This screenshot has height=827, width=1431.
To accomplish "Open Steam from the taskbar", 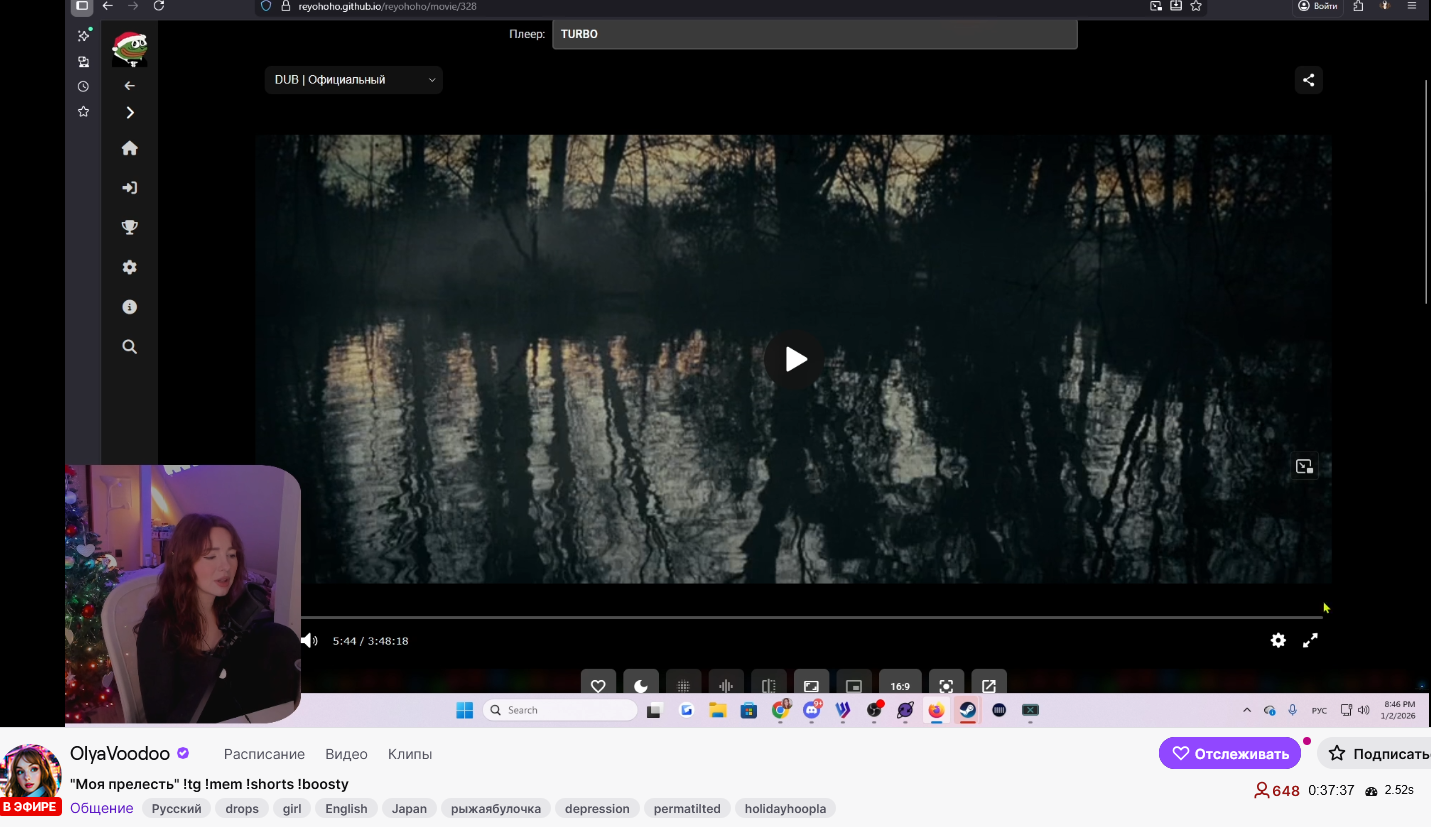I will [x=967, y=710].
